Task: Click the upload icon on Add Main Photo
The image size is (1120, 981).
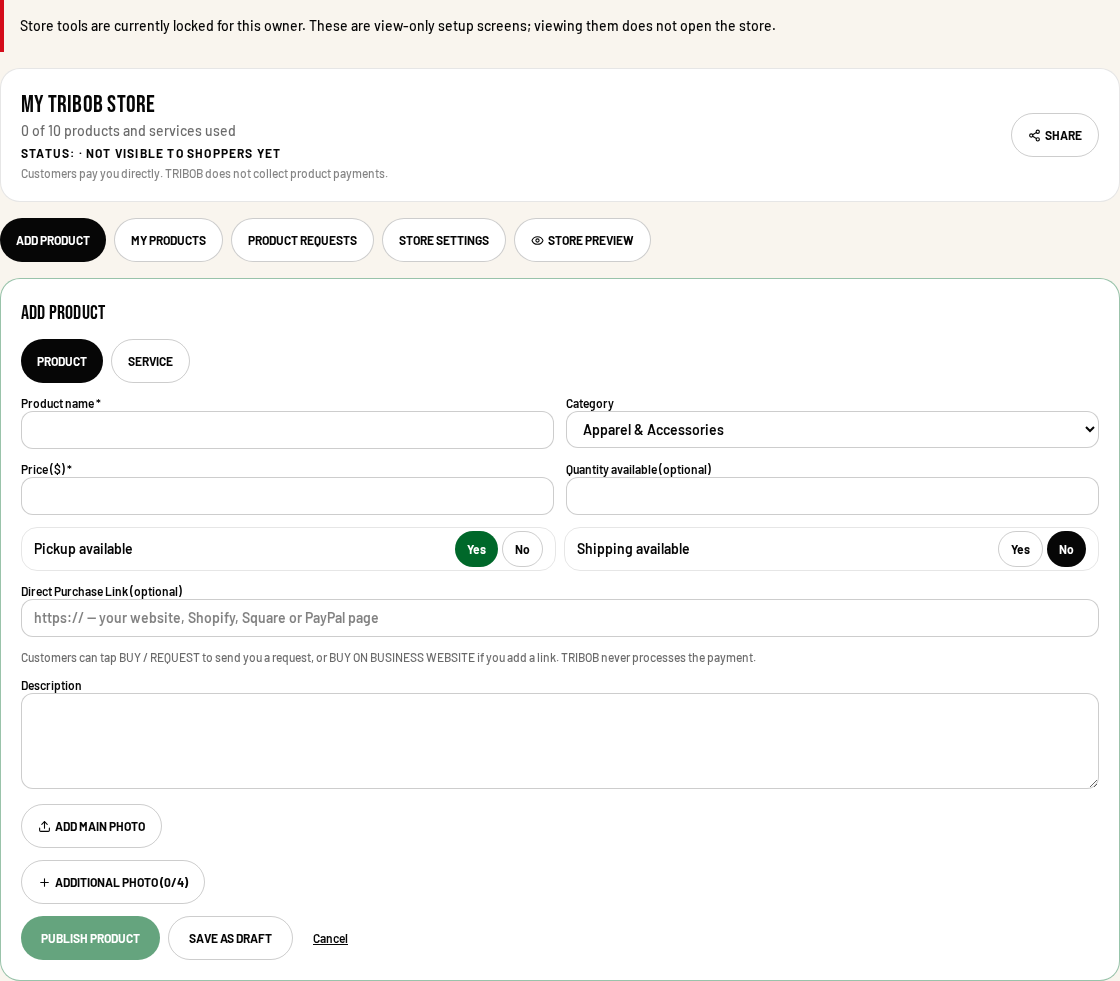Action: pos(44,827)
